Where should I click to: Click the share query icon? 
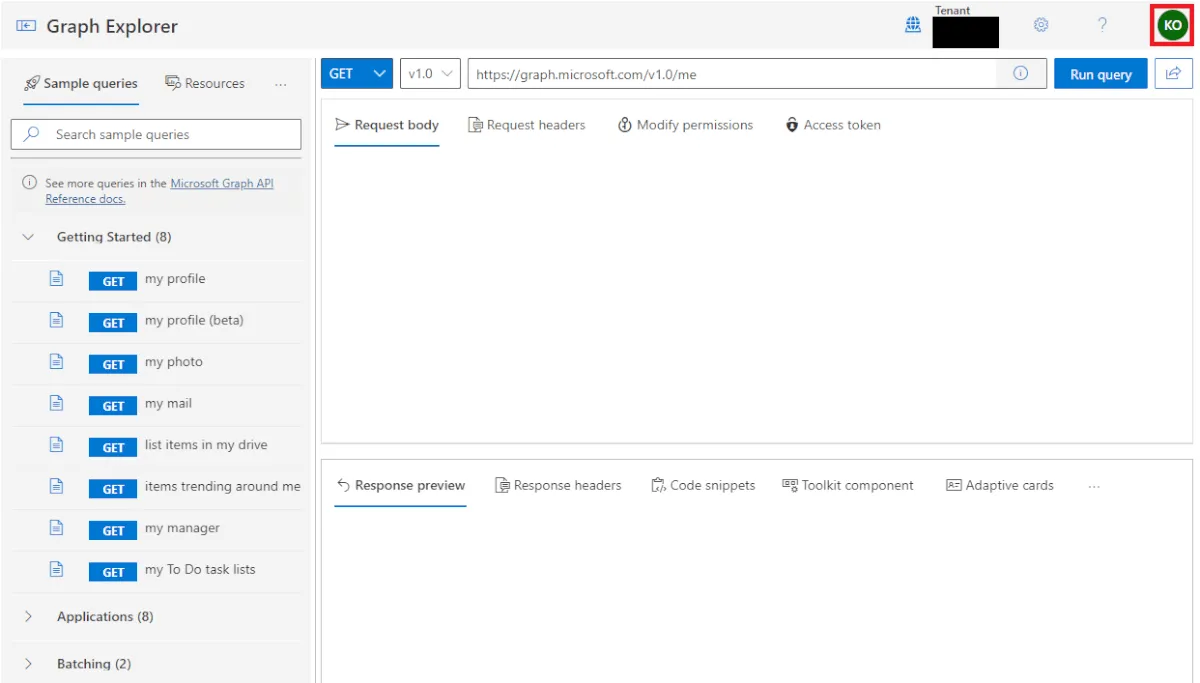tap(1173, 73)
